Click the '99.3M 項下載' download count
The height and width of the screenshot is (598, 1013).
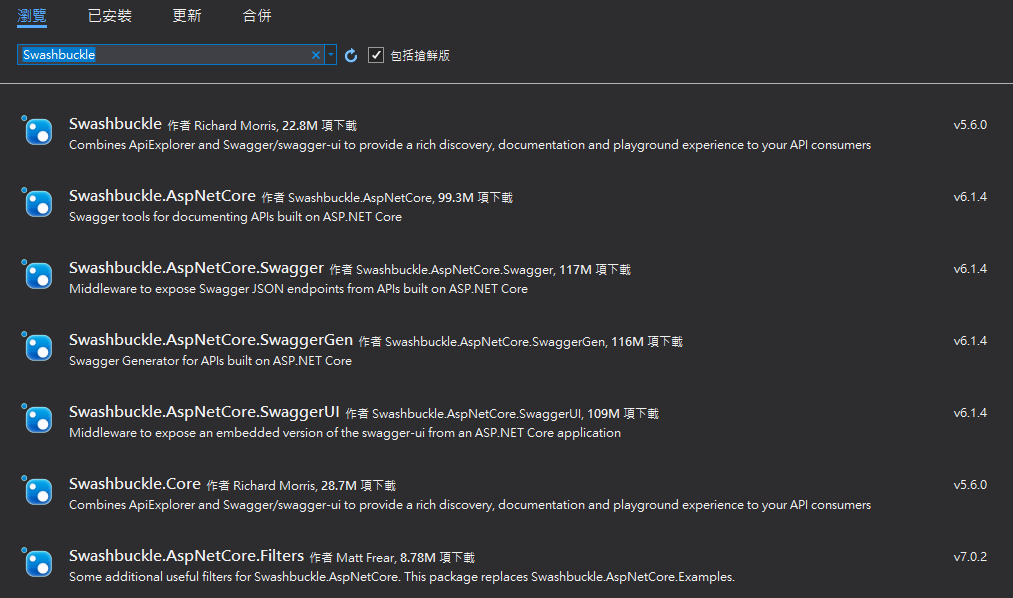[475, 198]
